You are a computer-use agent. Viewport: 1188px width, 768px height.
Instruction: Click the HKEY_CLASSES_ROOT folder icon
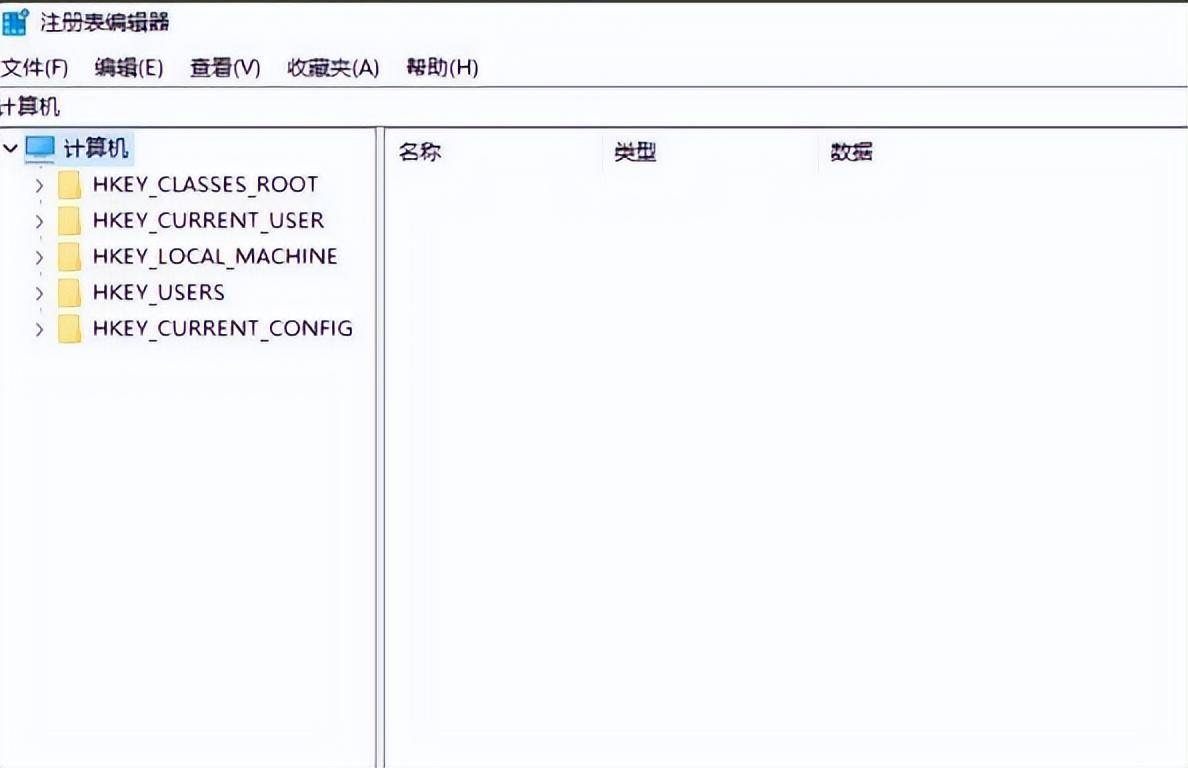point(69,184)
